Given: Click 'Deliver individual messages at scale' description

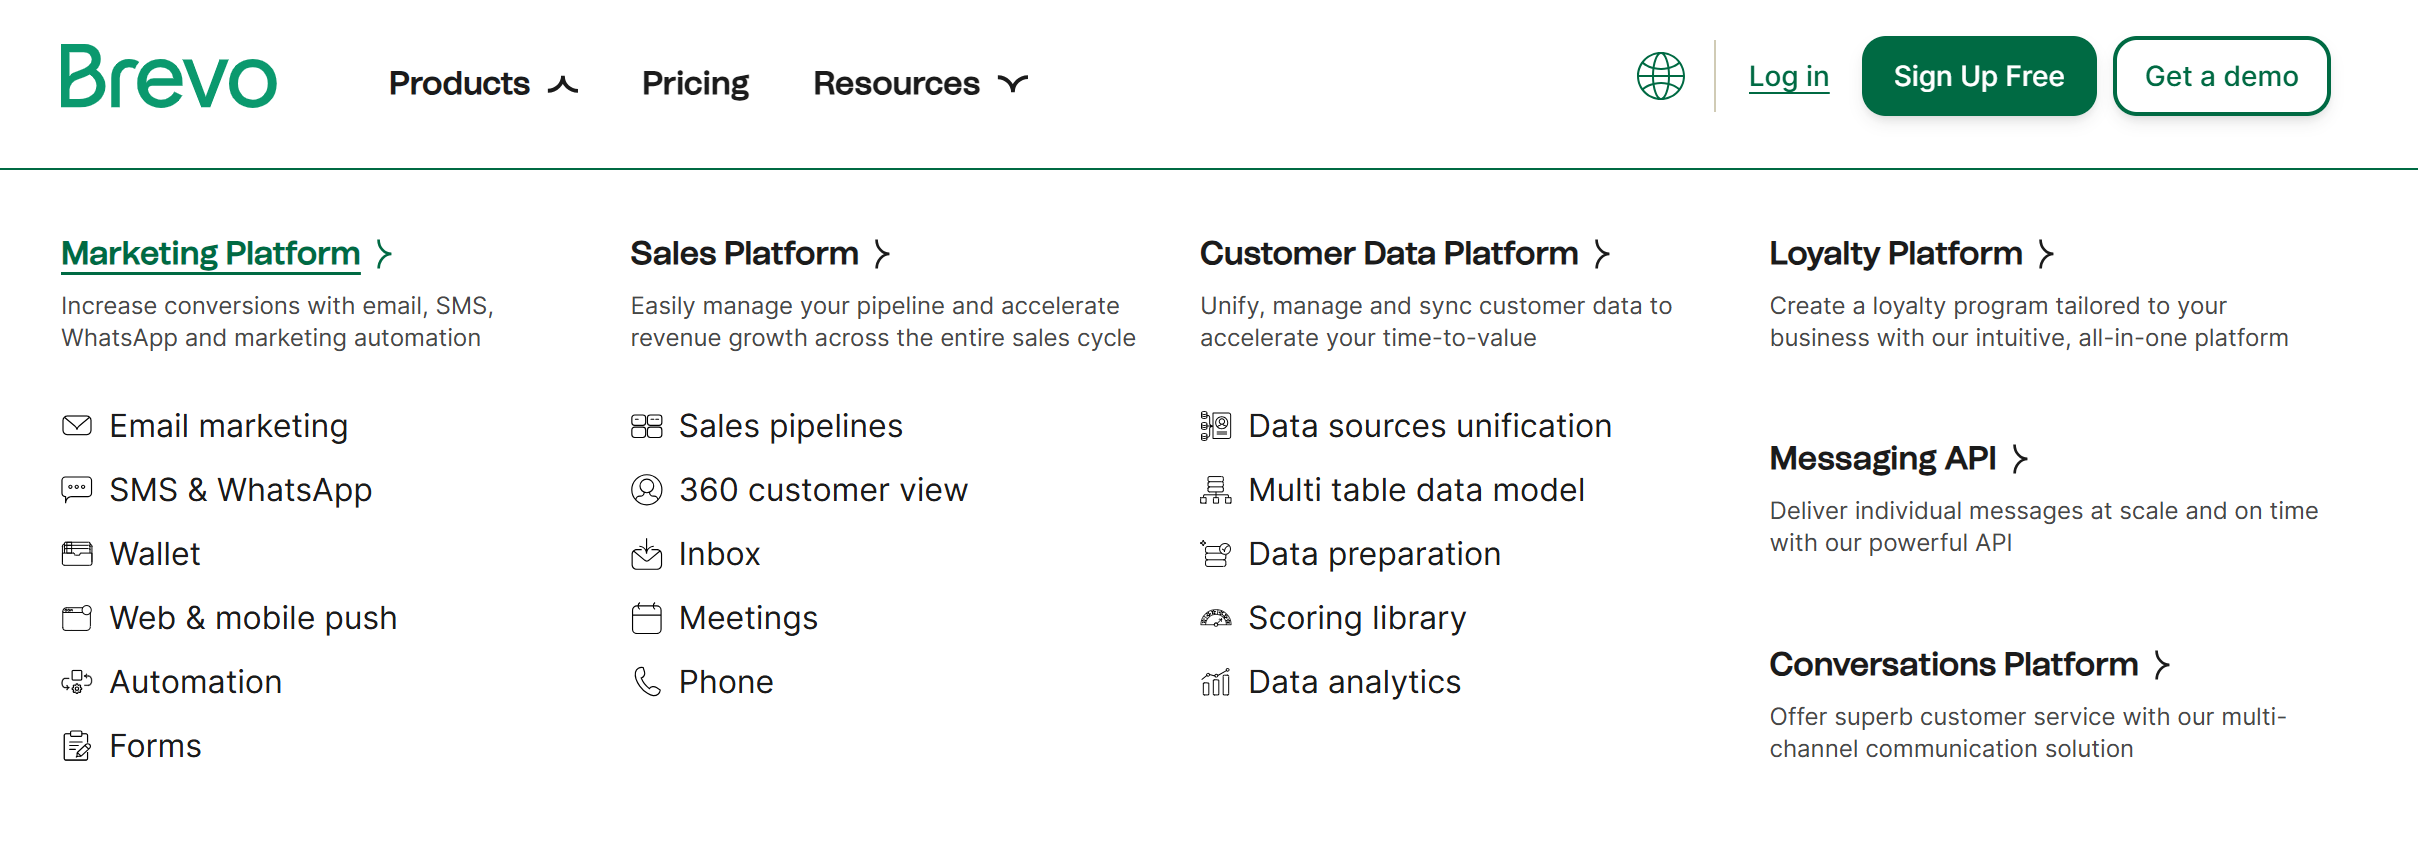Looking at the screenshot, I should pyautogui.click(x=2044, y=527).
